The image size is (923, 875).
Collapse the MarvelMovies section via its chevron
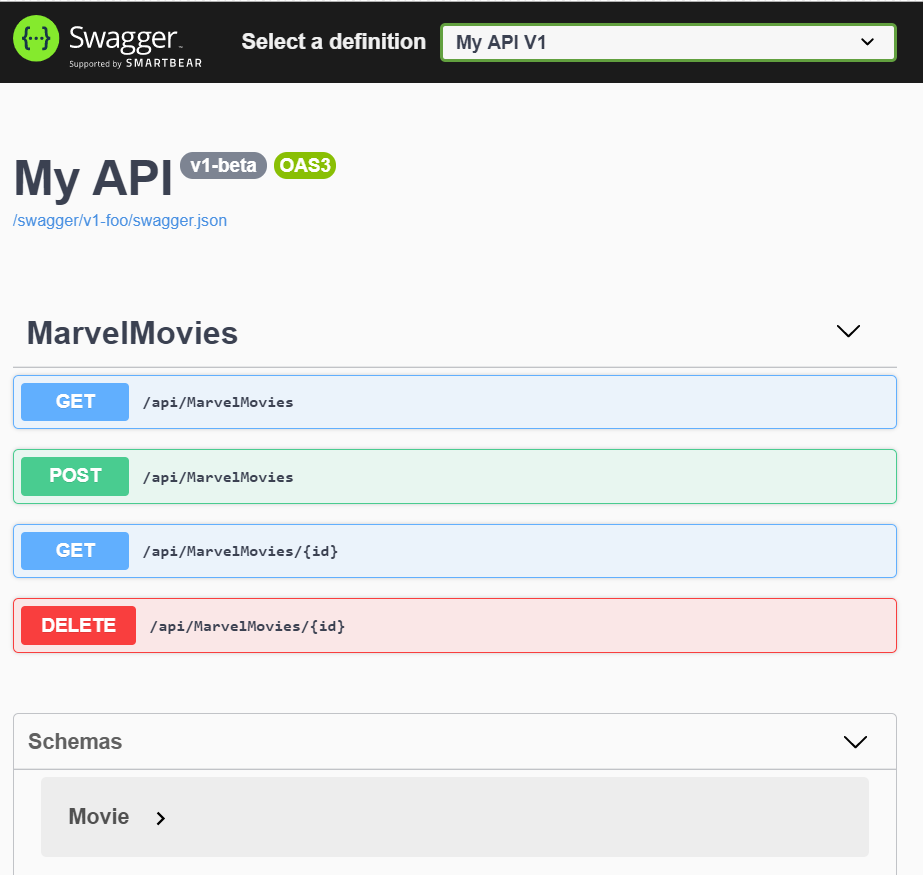coord(848,330)
